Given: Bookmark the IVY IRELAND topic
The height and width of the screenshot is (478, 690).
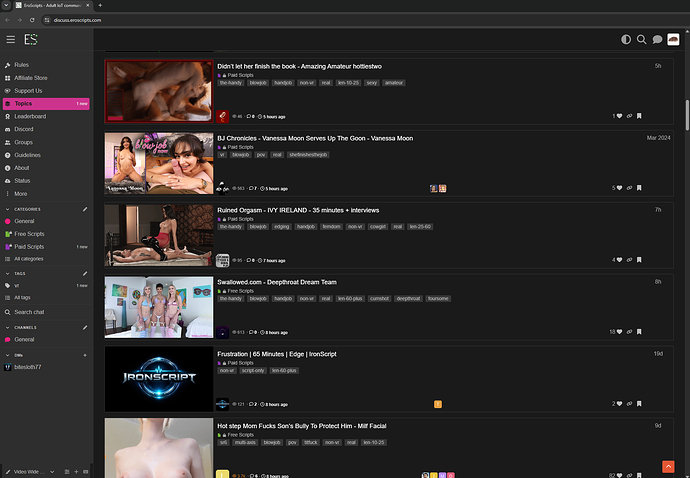Looking at the screenshot, I should [639, 260].
